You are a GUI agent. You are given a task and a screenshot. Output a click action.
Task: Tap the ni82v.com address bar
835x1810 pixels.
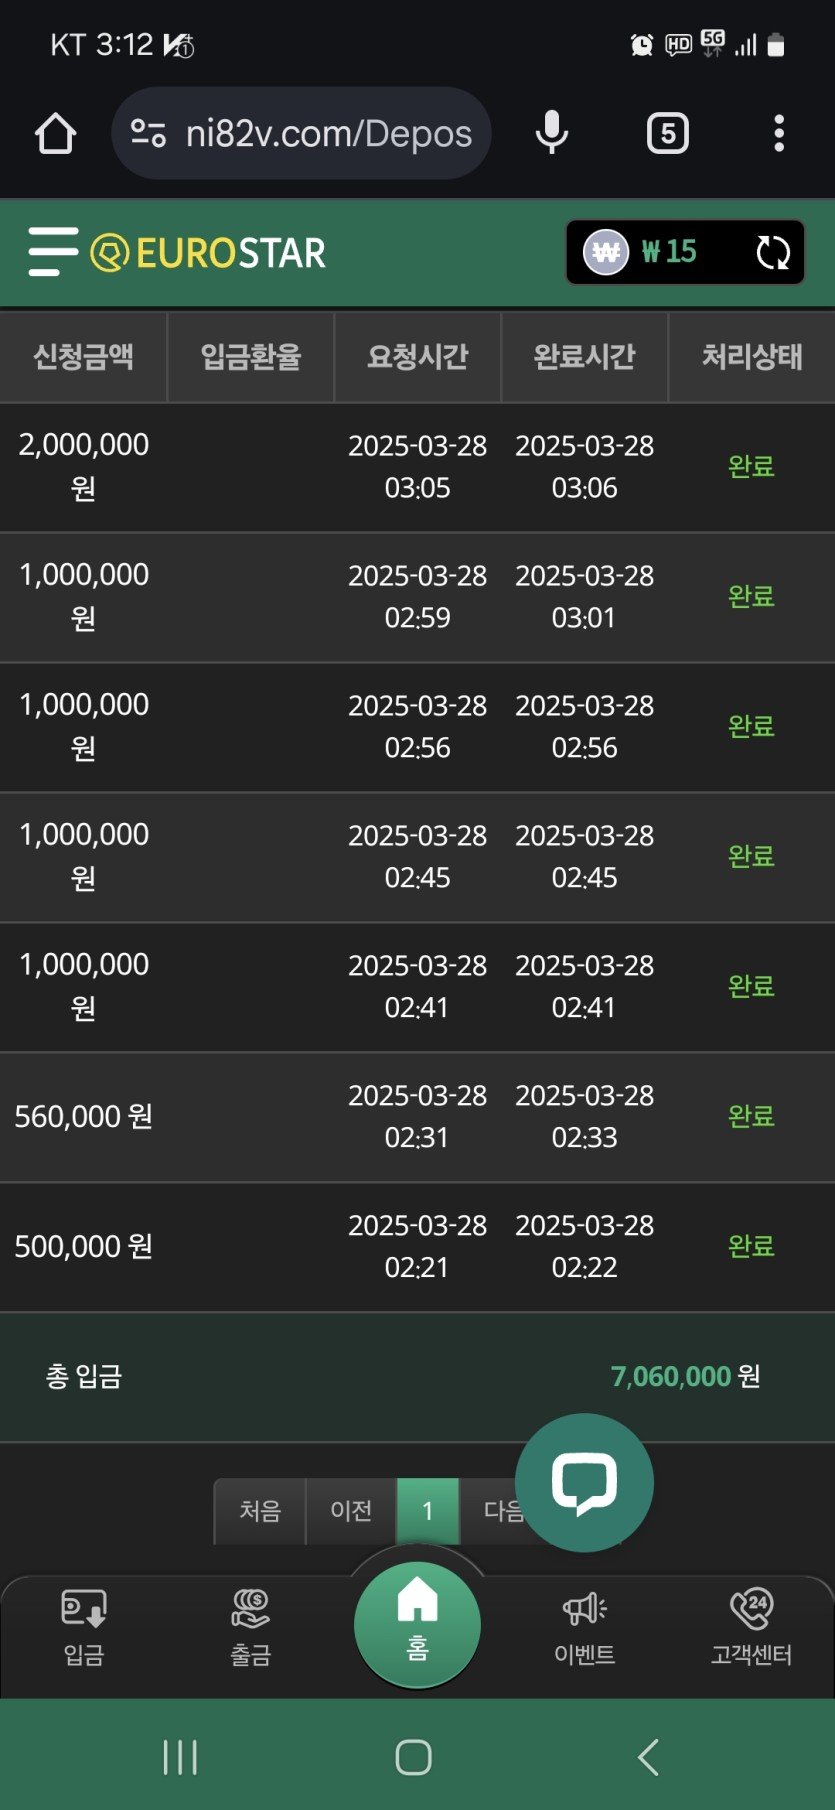tap(328, 133)
